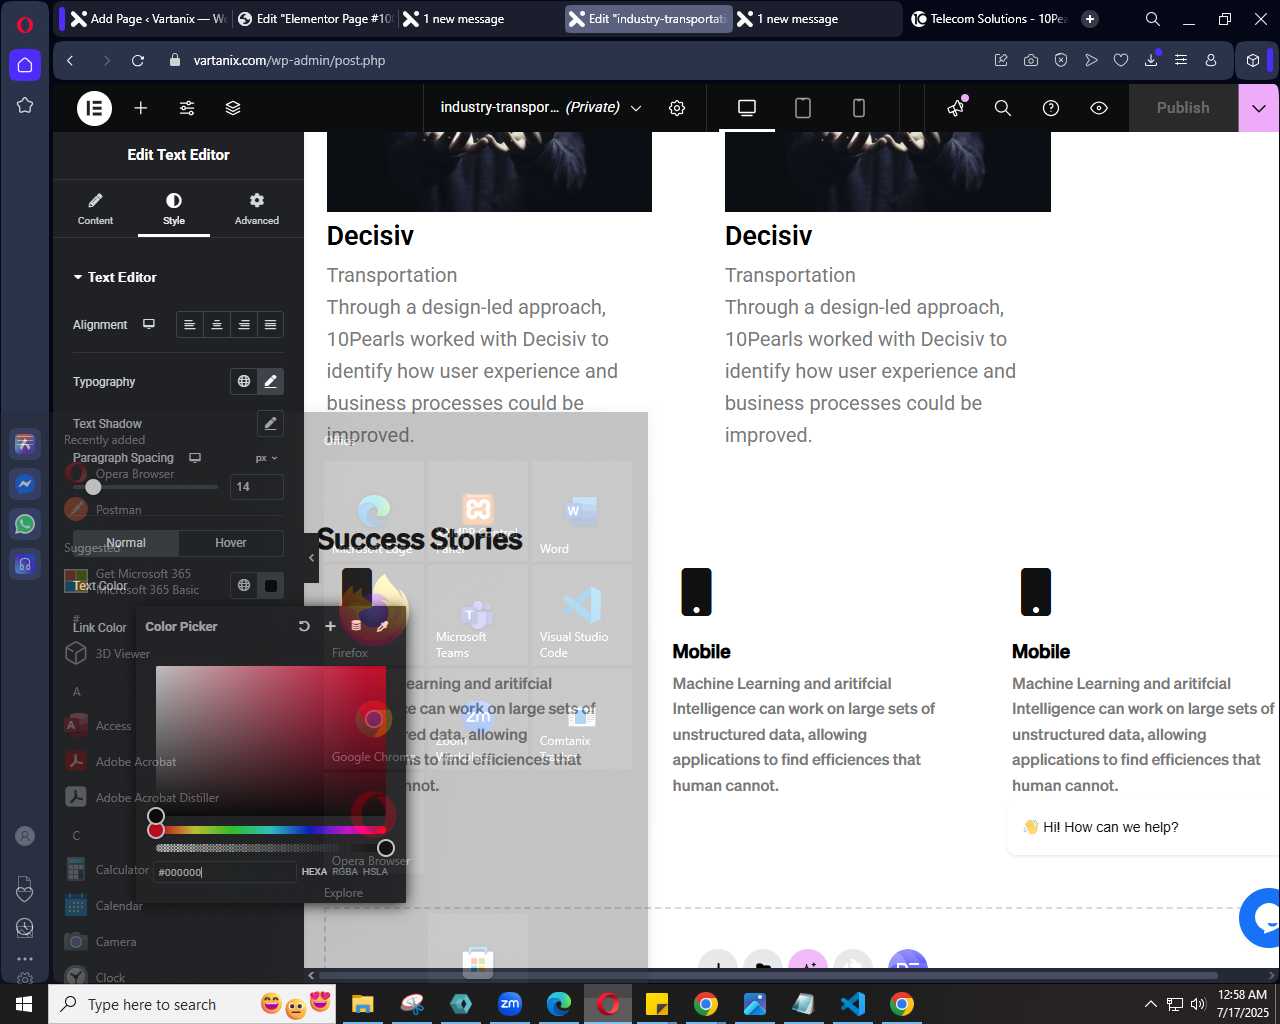Click the Add Element plus icon
The width and height of the screenshot is (1280, 1024).
[141, 108]
